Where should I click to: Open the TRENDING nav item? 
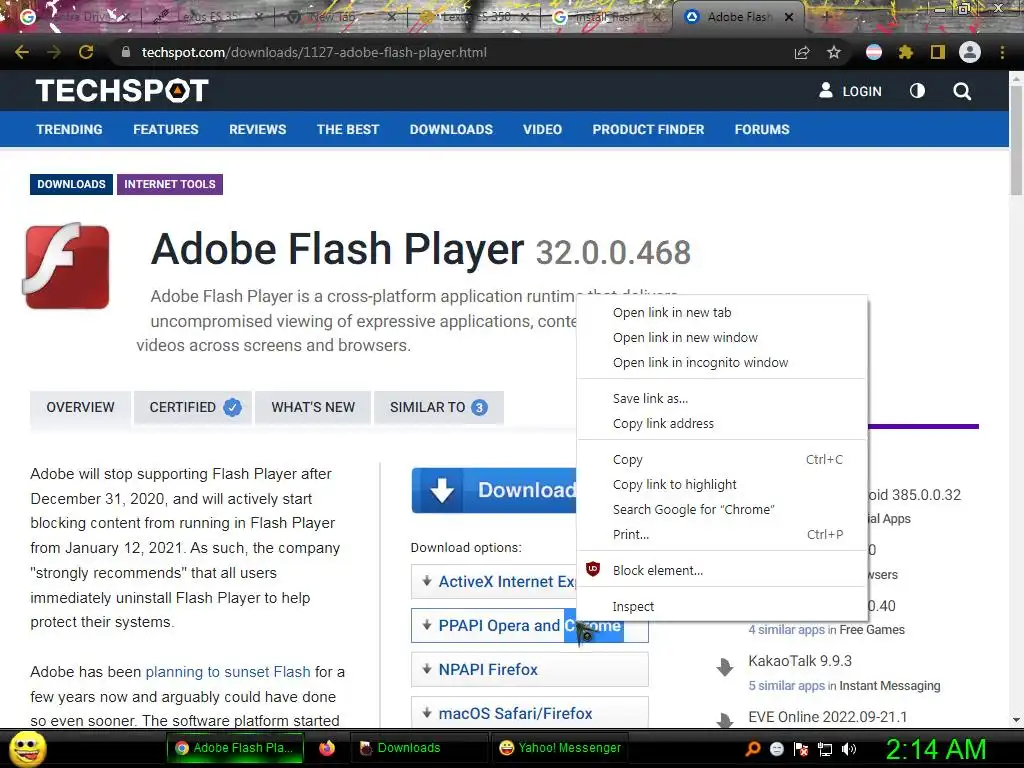69,129
